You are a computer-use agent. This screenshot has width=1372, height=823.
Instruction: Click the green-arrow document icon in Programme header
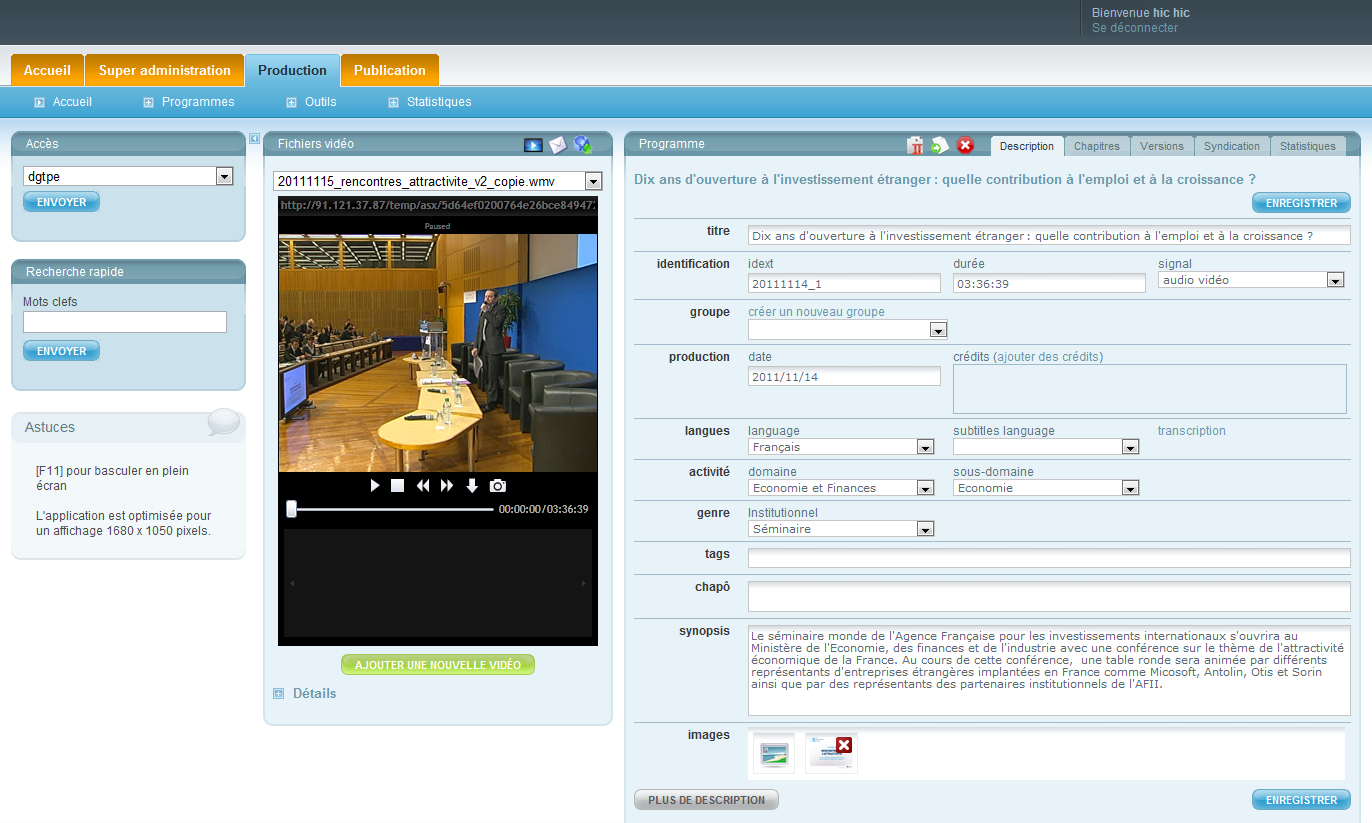coord(940,146)
